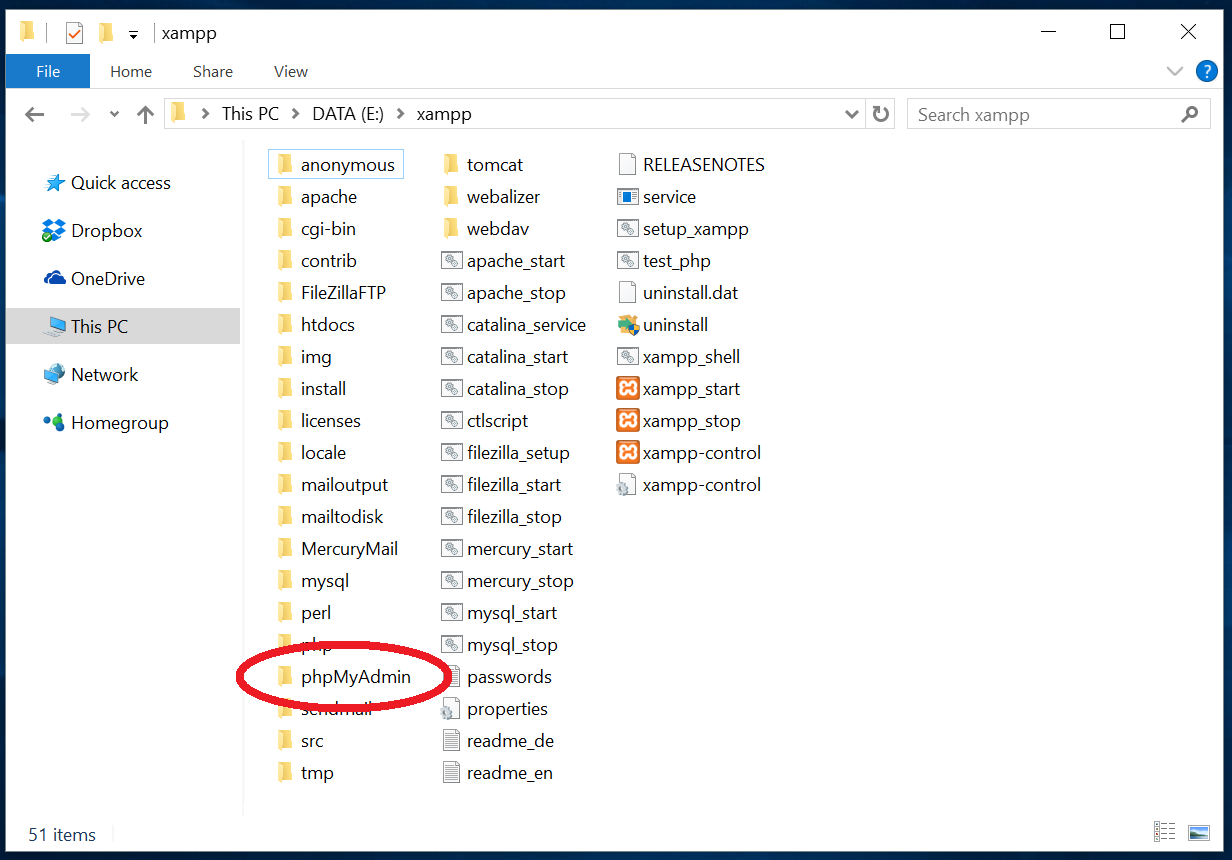Switch to the View ribbon tab

point(291,71)
